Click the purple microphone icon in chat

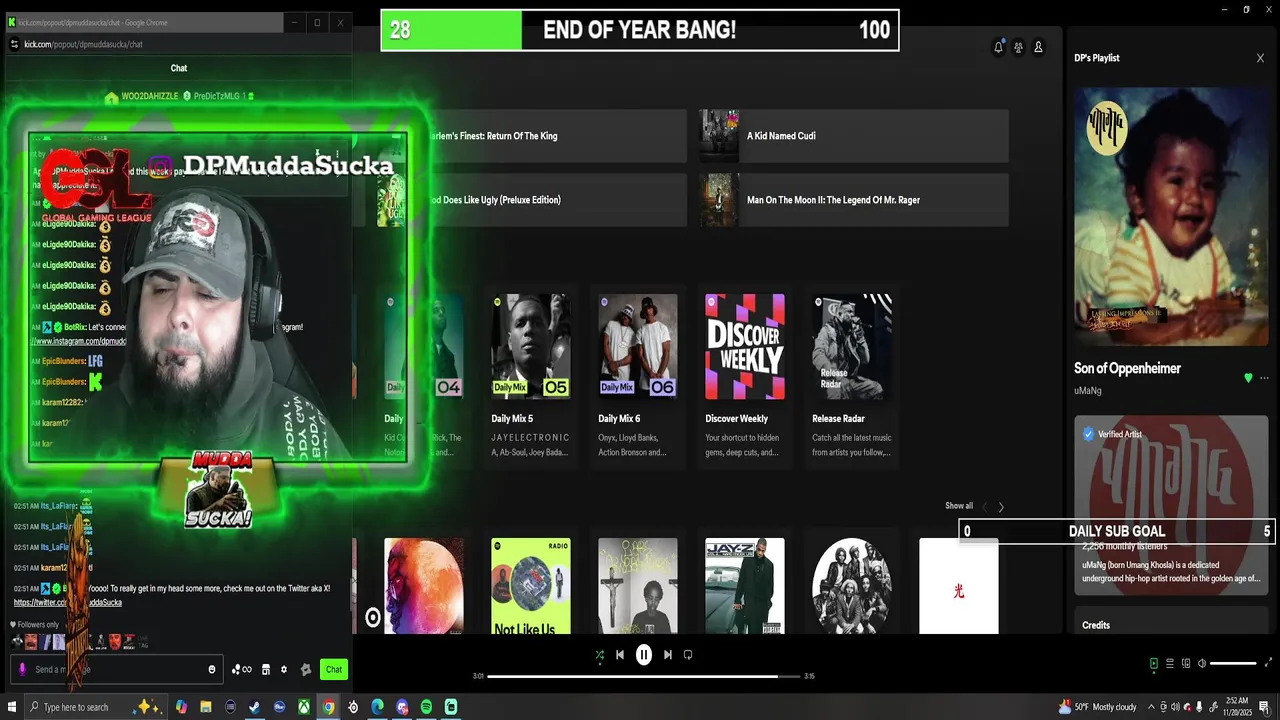pyautogui.click(x=22, y=669)
